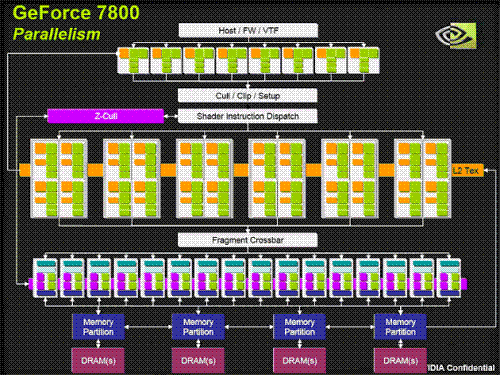Click the first Memory Partition block
The height and width of the screenshot is (375, 500).
pos(98,327)
